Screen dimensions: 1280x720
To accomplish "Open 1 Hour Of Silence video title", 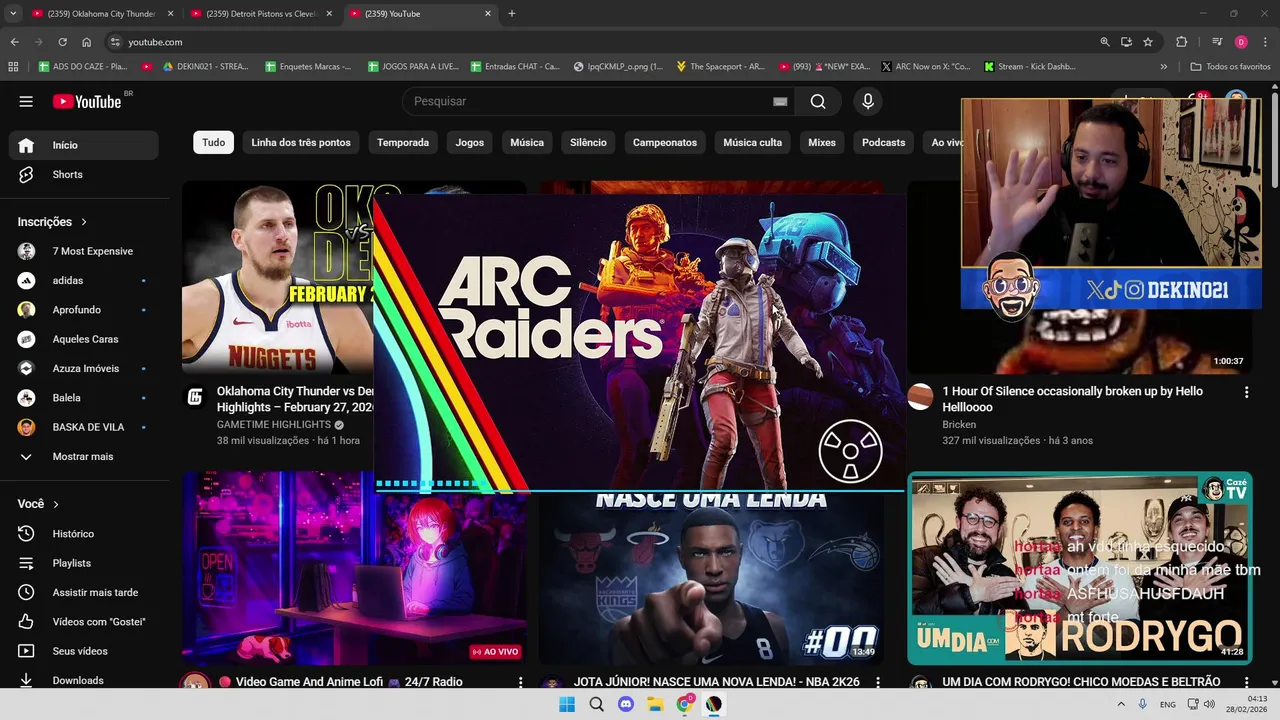I will (1072, 399).
